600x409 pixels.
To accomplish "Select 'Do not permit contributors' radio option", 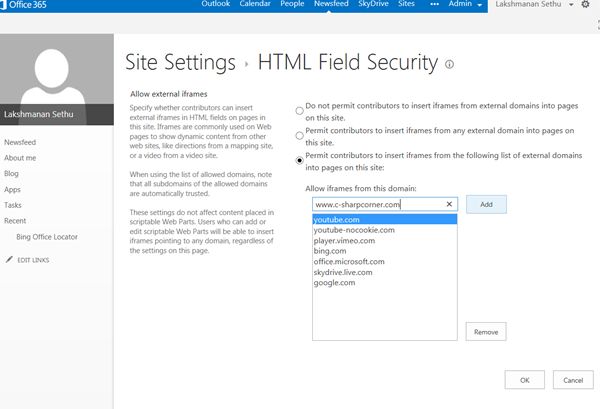I will 299,111.
